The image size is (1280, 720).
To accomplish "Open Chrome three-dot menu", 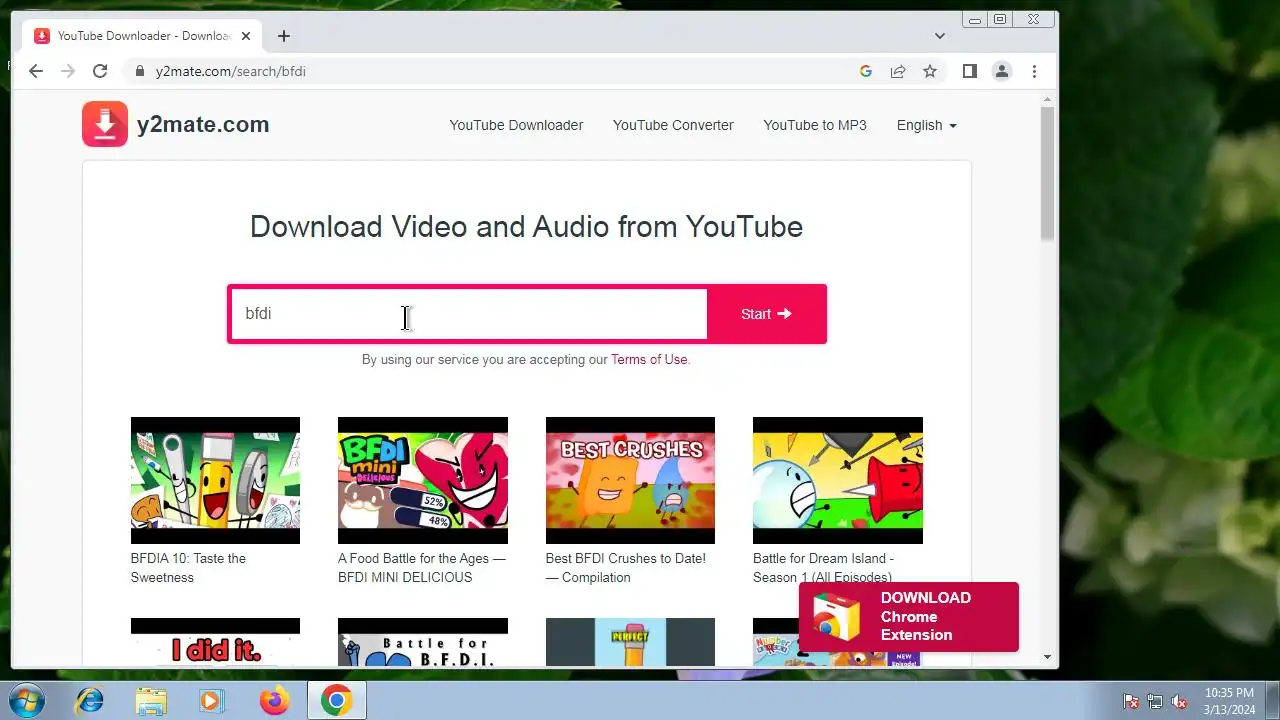I will point(1034,71).
